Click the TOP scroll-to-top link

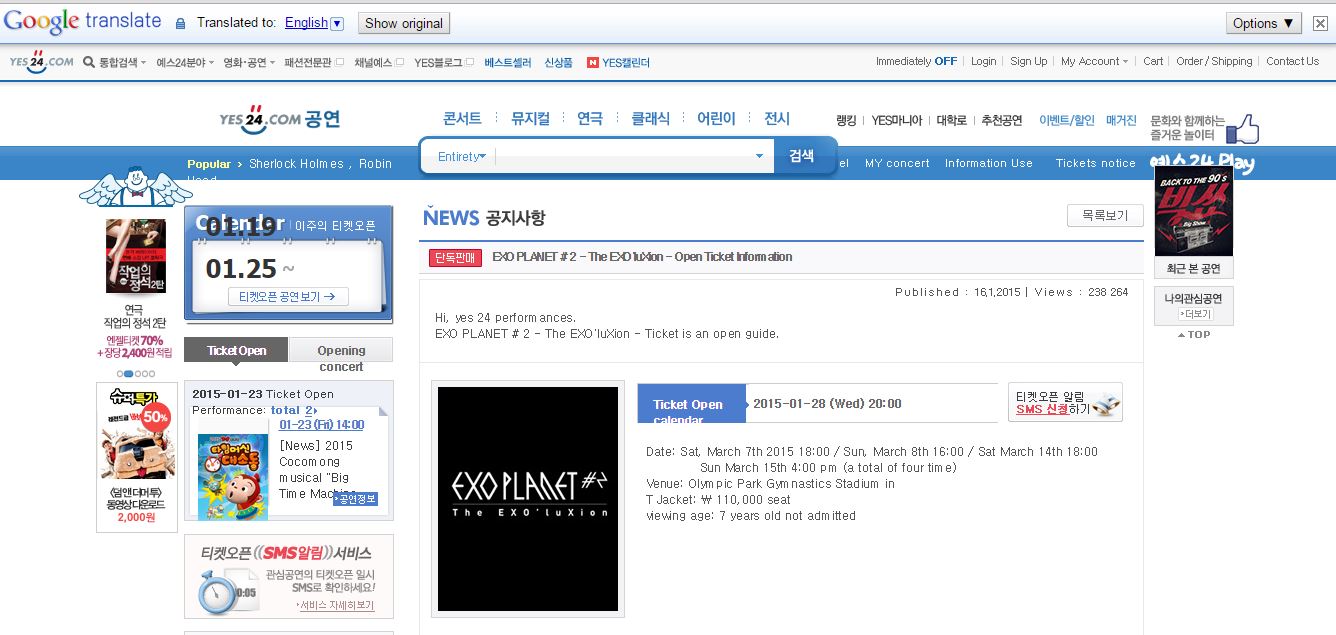coord(1194,335)
